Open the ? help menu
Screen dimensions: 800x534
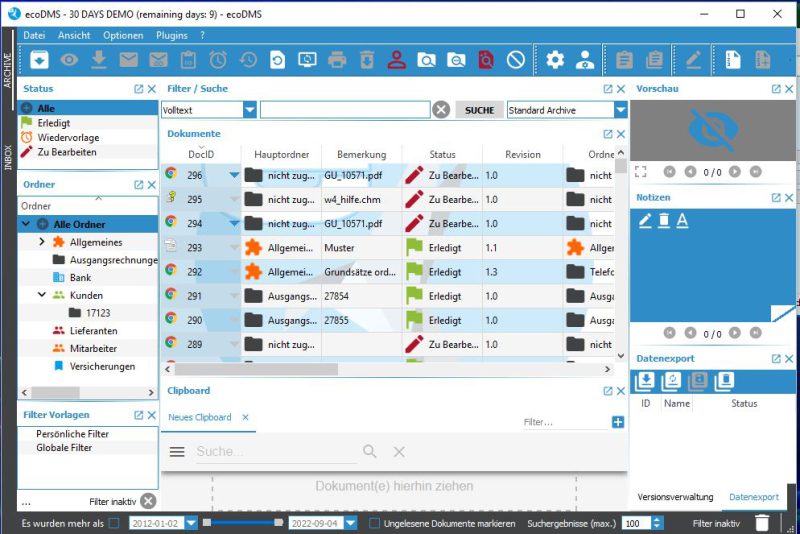pyautogui.click(x=202, y=35)
